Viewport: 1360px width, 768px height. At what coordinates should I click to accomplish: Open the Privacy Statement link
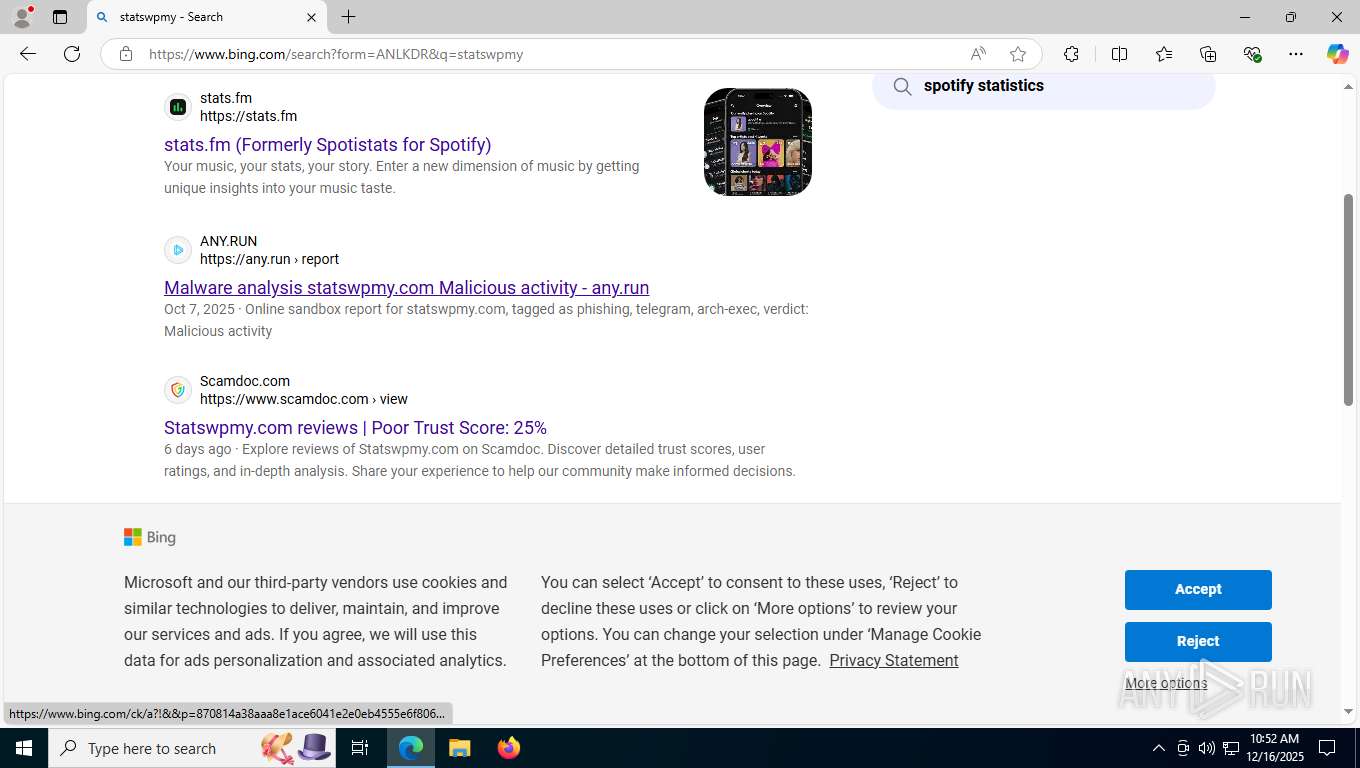tap(894, 661)
